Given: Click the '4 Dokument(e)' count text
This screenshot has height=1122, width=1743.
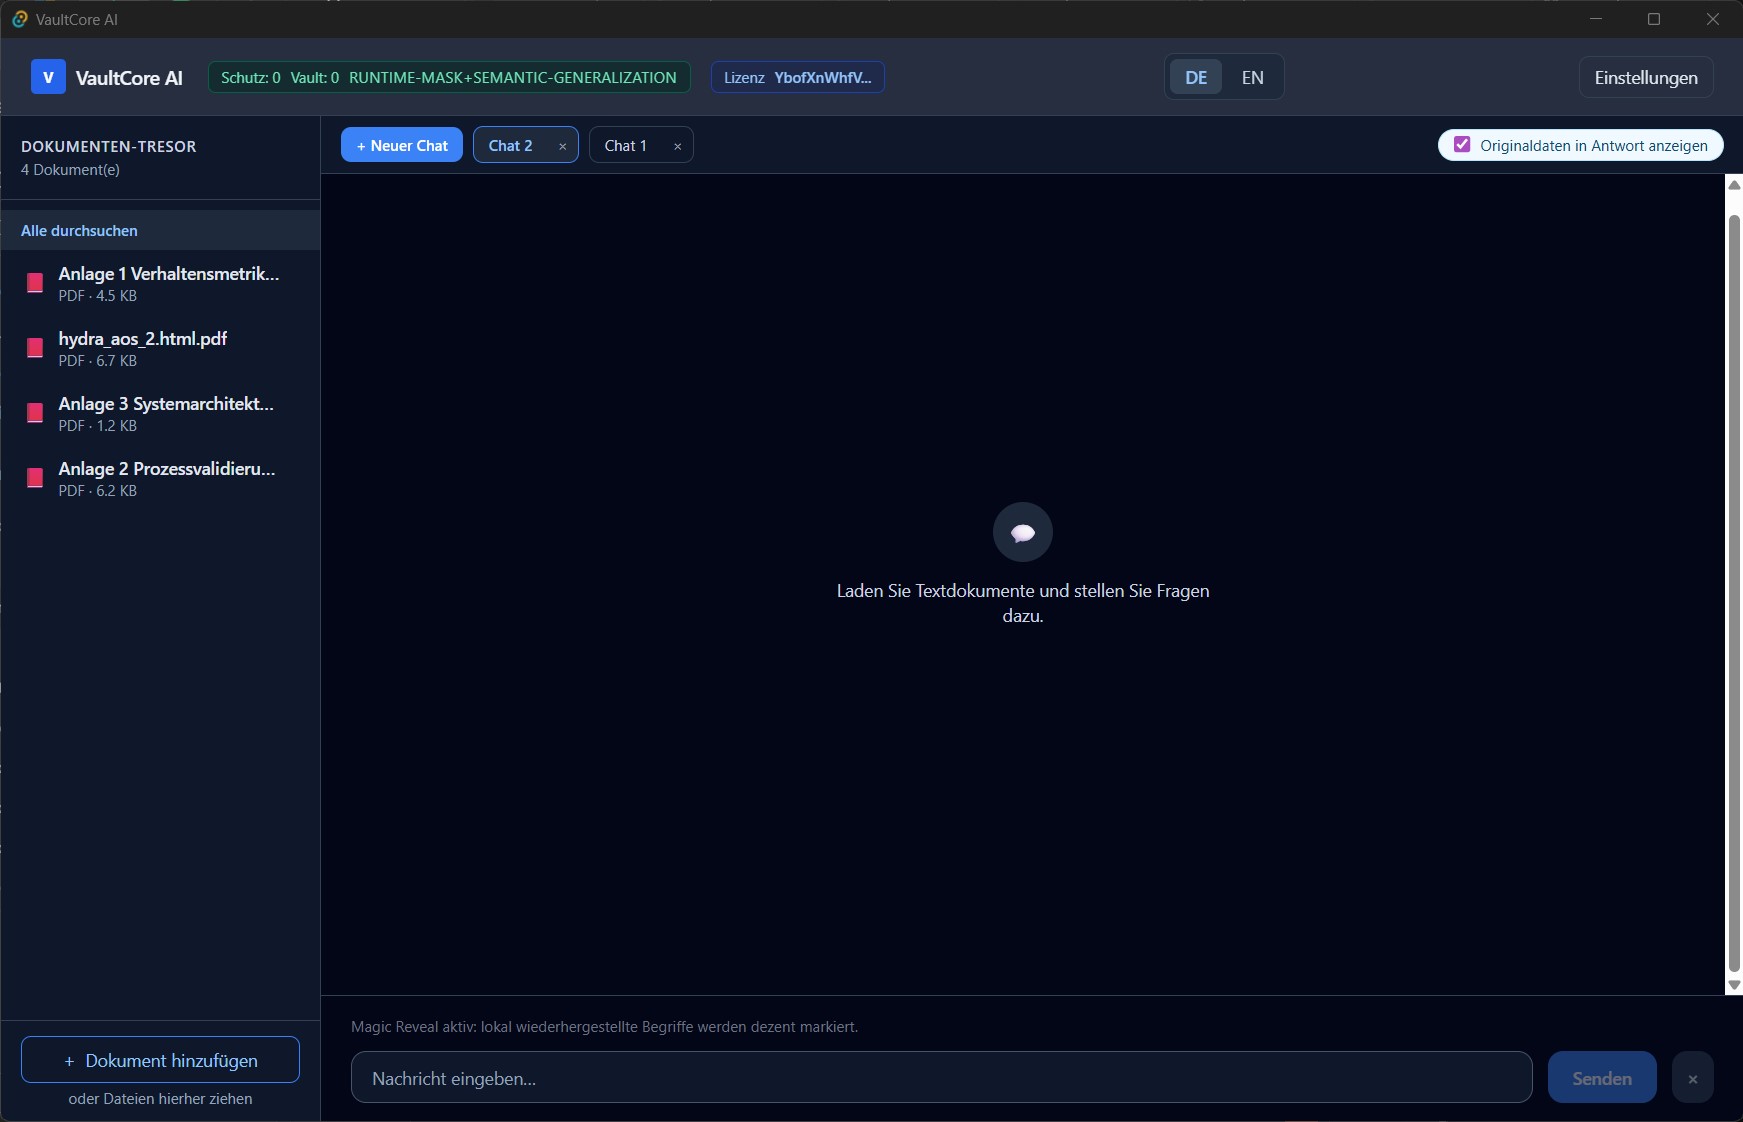Looking at the screenshot, I should point(70,170).
